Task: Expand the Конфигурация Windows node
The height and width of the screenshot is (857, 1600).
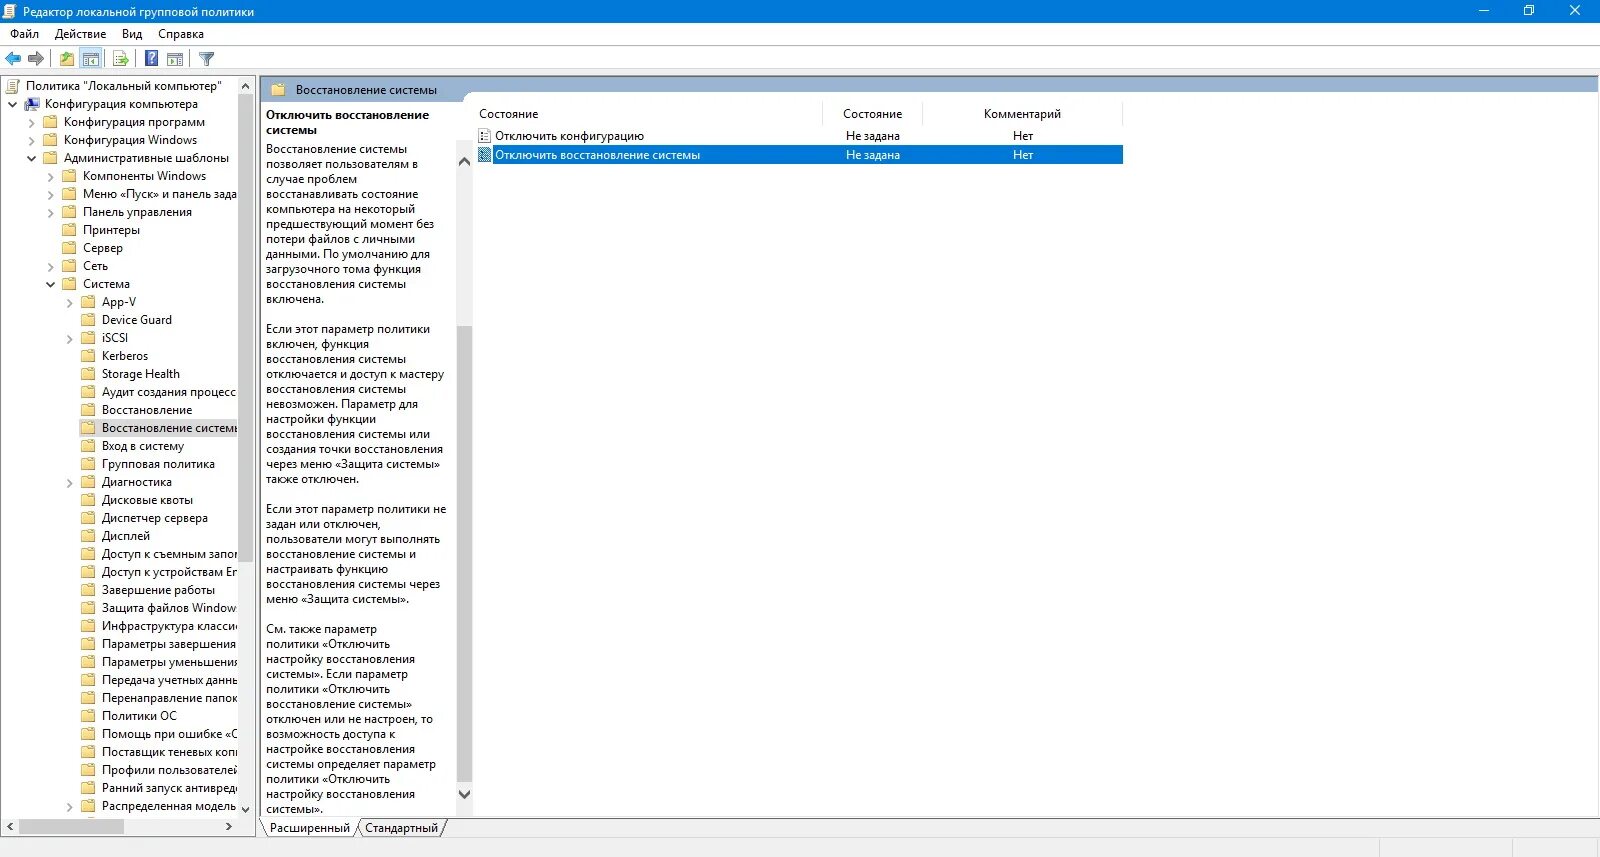Action: (x=31, y=141)
